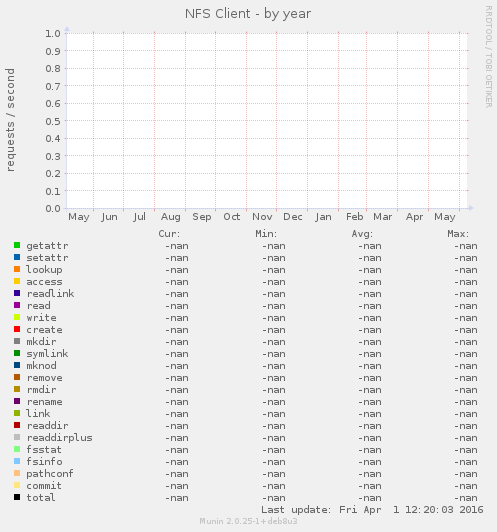
Task: Click the Cur: column header
Action: 169,234
